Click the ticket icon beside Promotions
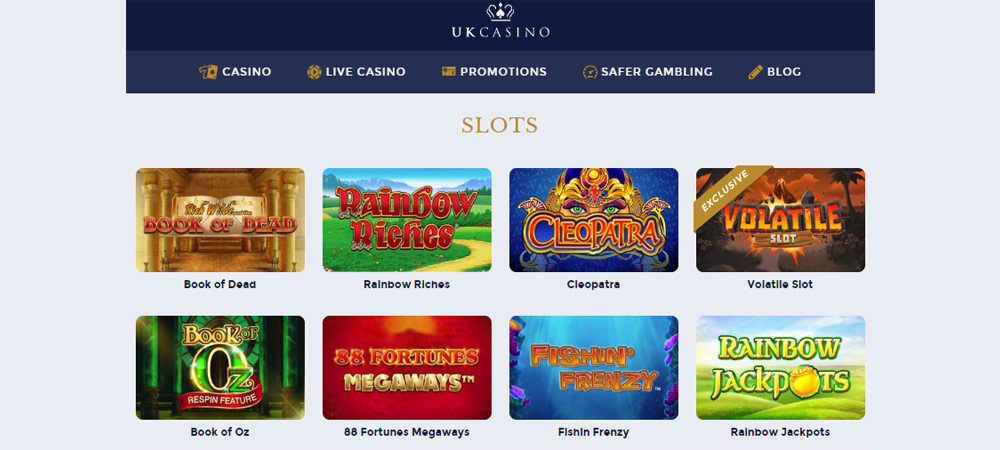The width and height of the screenshot is (1000, 450). click(x=448, y=71)
